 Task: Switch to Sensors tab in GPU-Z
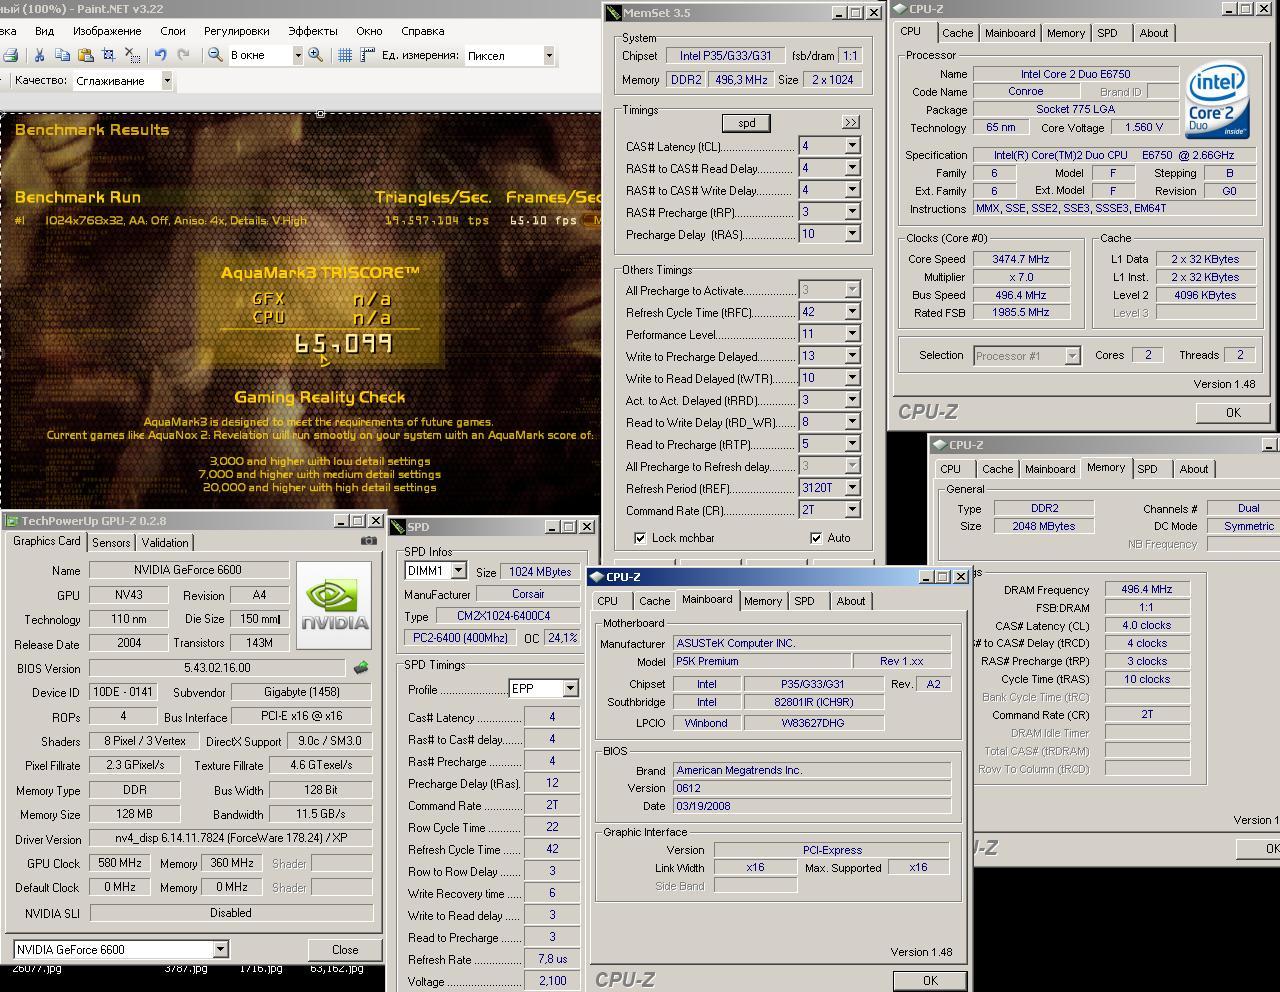coord(111,542)
